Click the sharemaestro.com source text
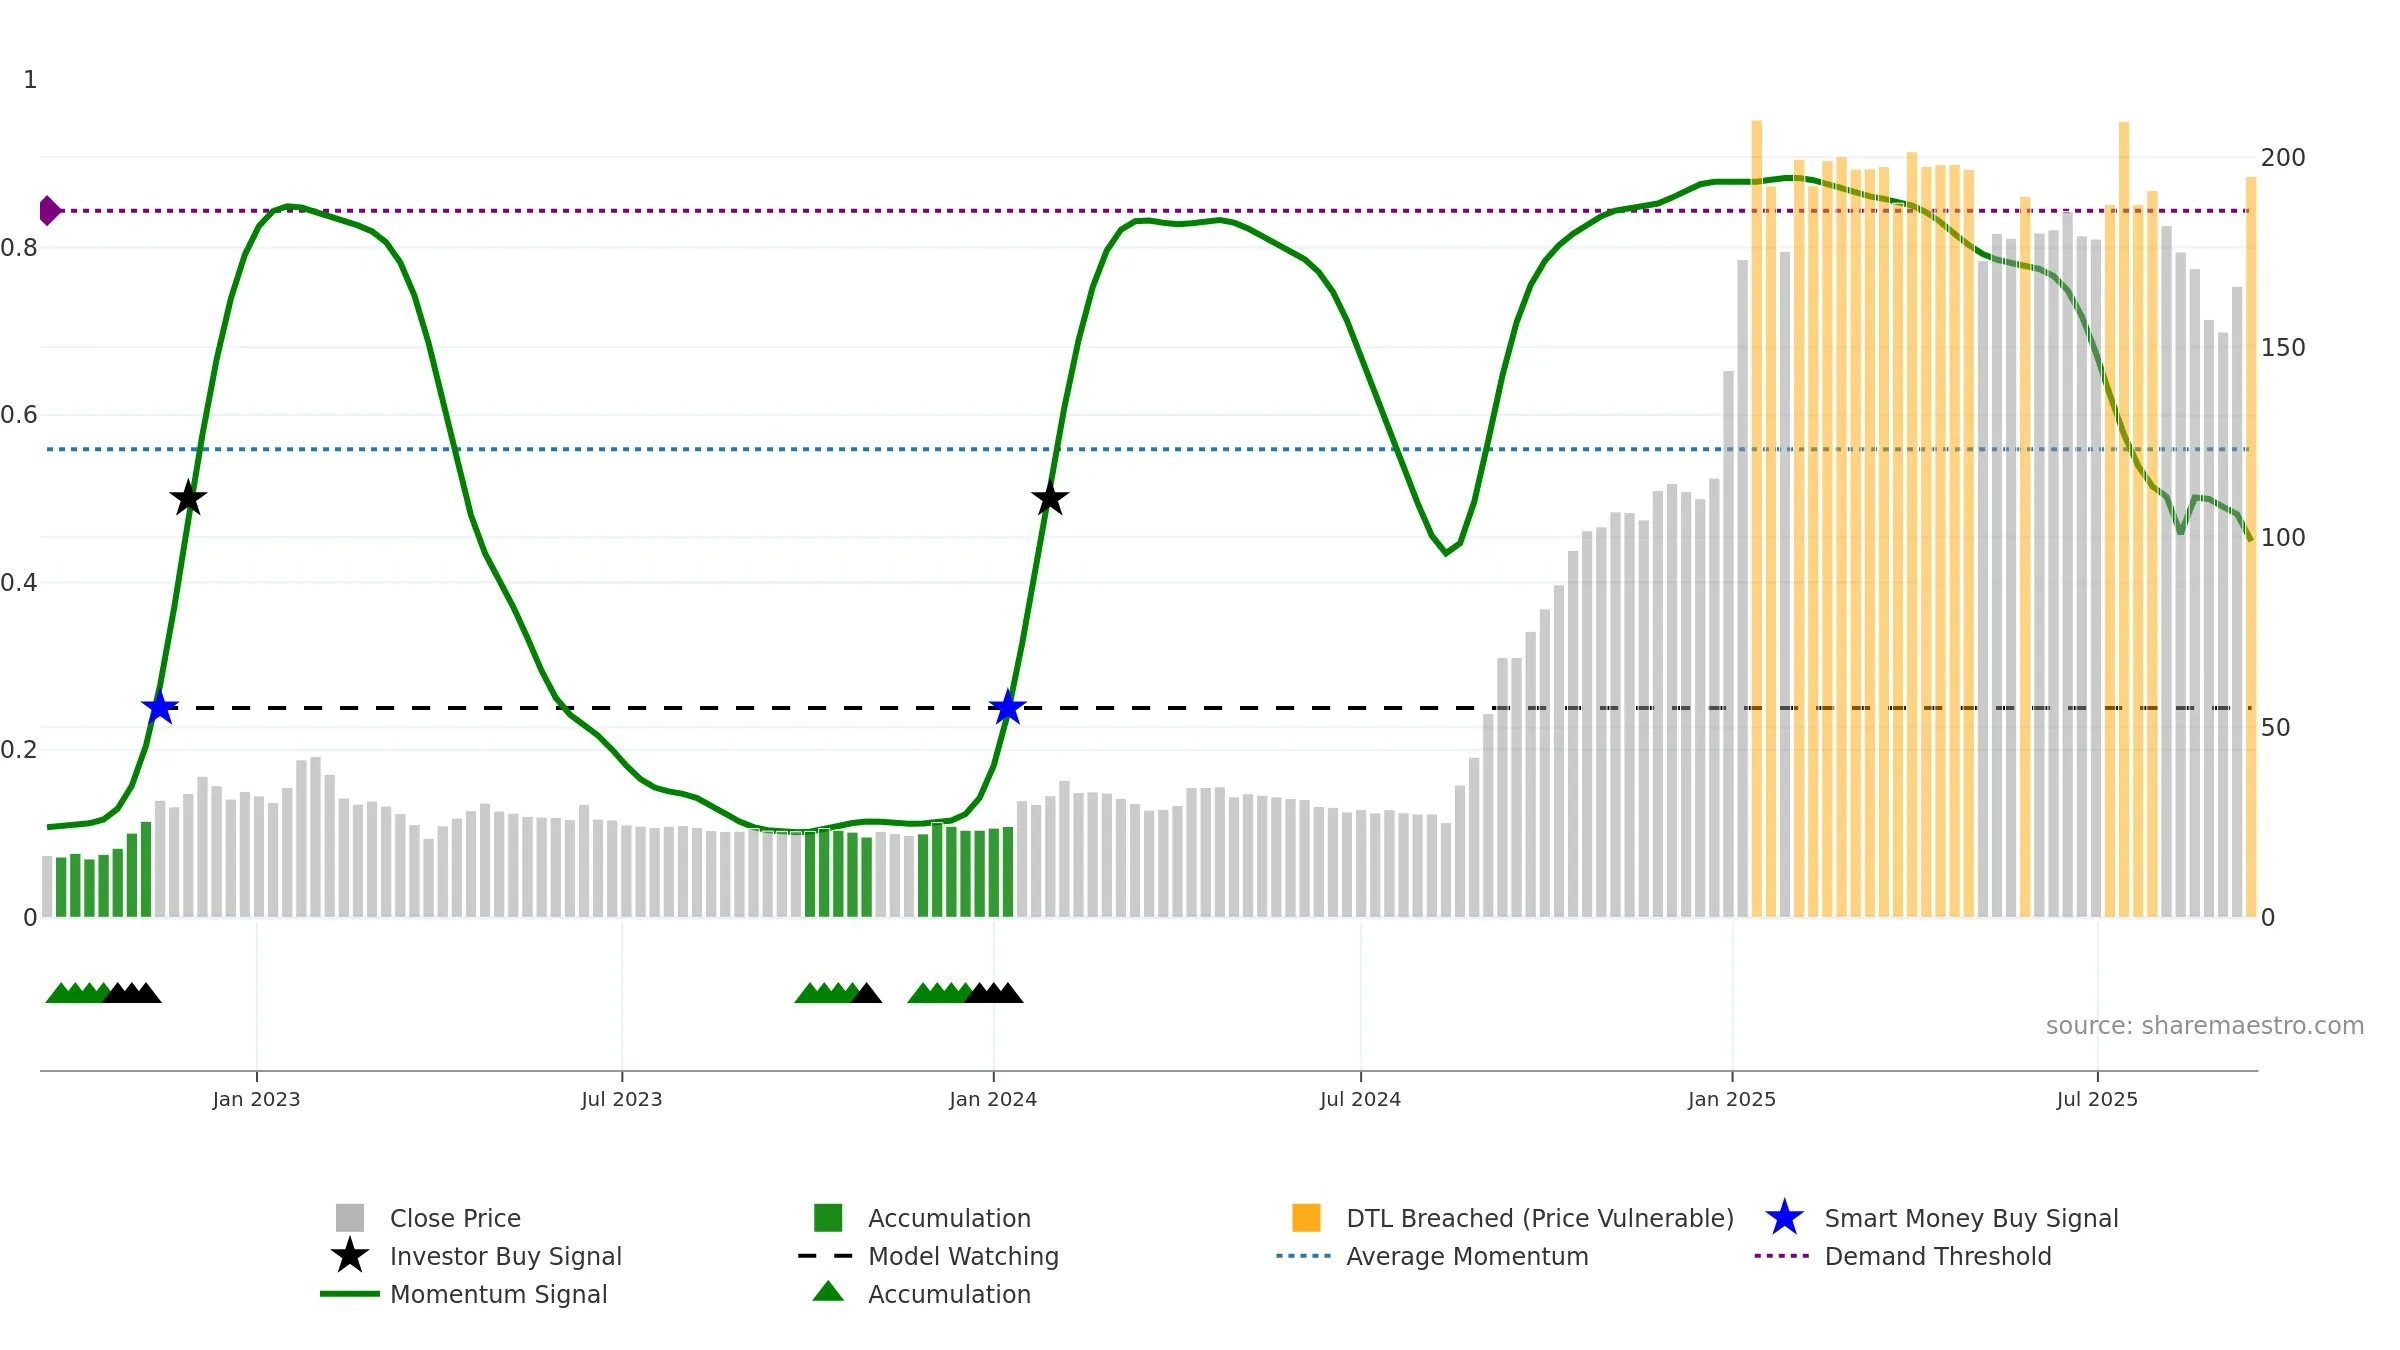 tap(2204, 1026)
